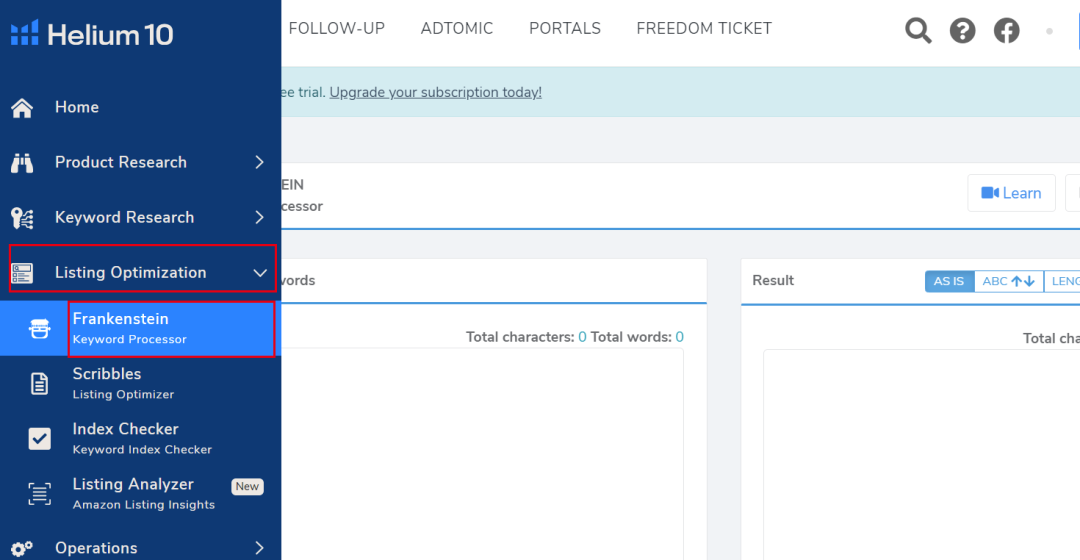Expand the Product Research chevron
1080x560 pixels.
coord(259,163)
